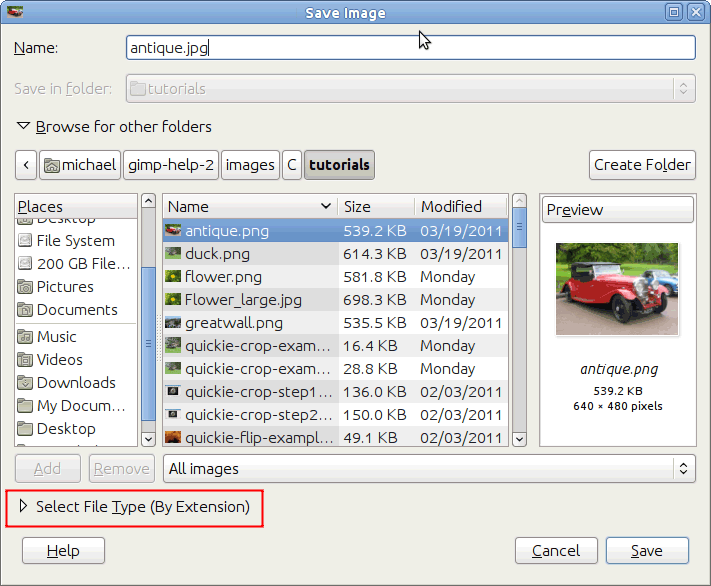This screenshot has height=586, width=711.
Task: Click the File System drive icon
Action: coord(25,241)
